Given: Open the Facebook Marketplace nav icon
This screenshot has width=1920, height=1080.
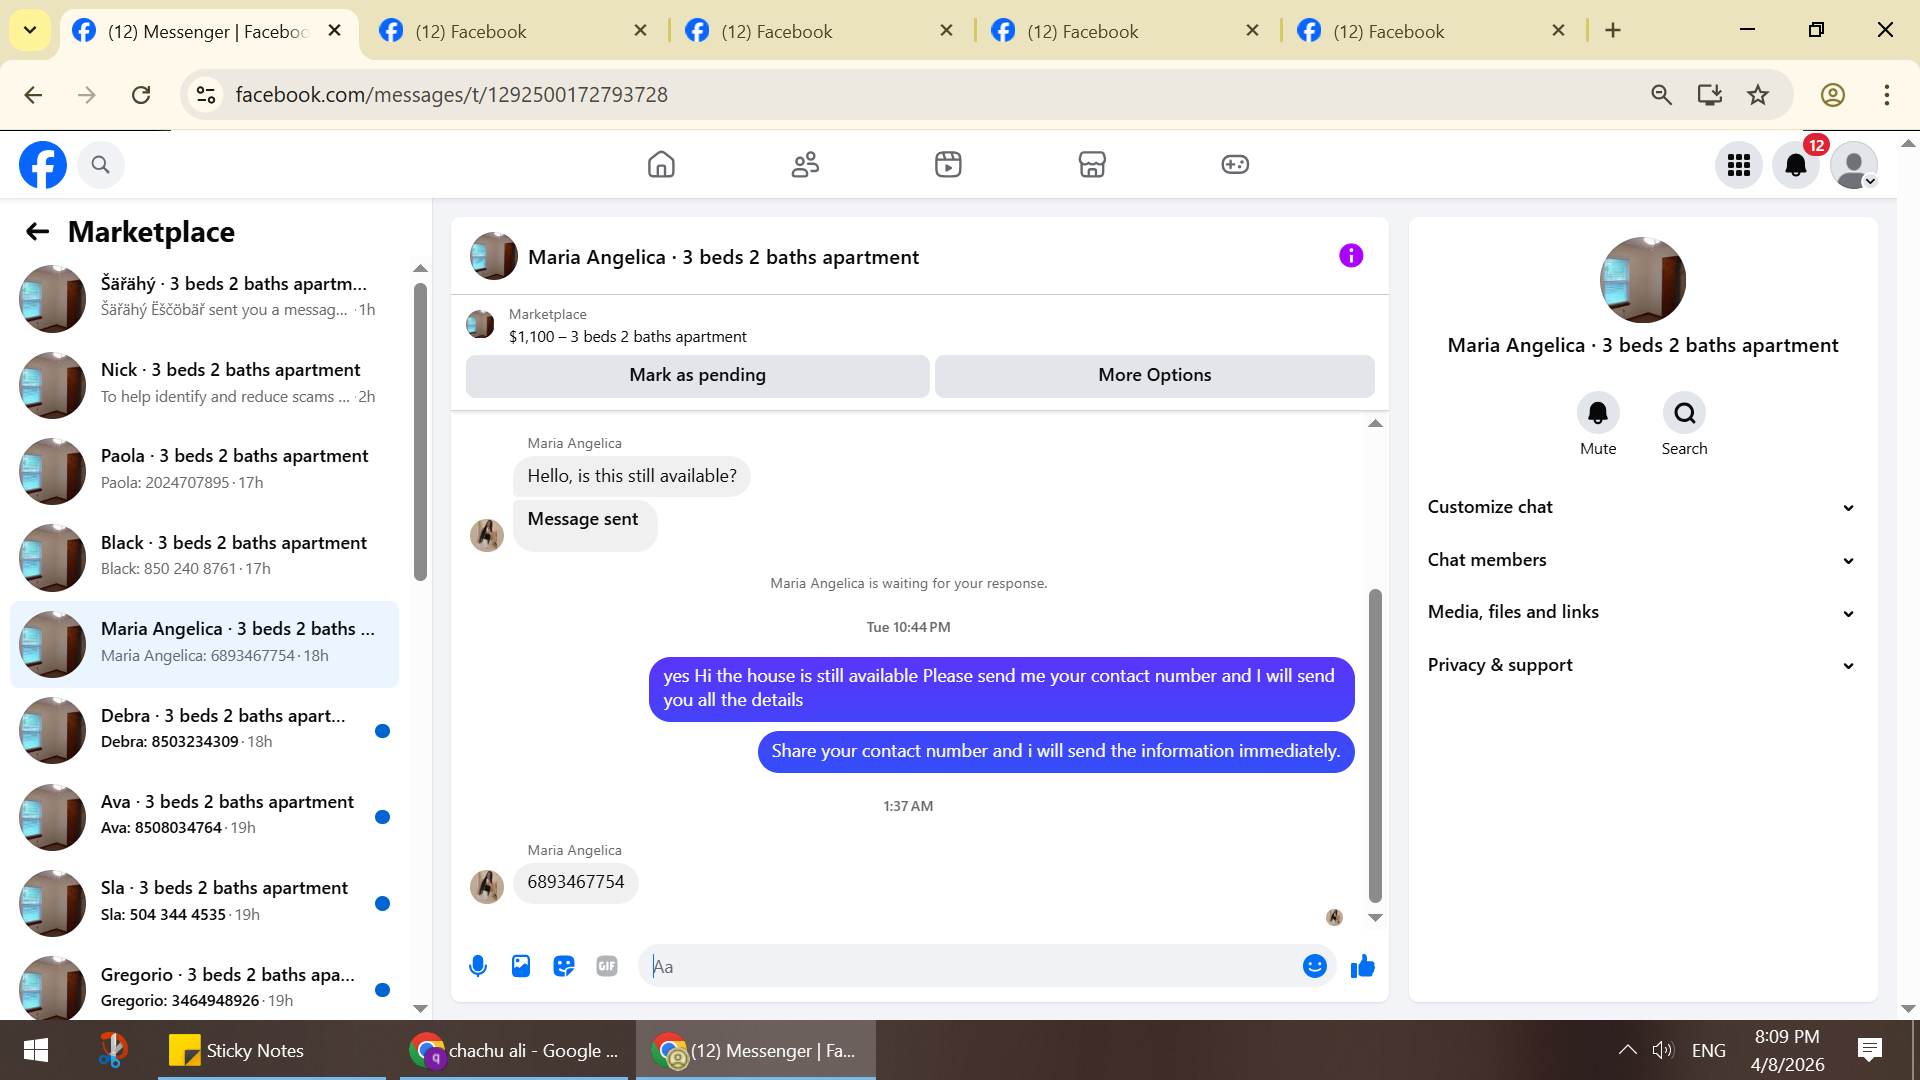Looking at the screenshot, I should 1091,165.
